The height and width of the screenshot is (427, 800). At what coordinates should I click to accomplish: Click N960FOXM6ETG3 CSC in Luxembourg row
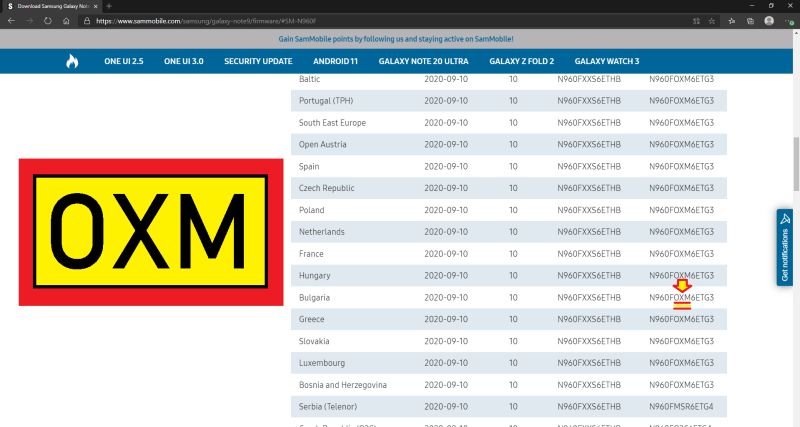[681, 363]
